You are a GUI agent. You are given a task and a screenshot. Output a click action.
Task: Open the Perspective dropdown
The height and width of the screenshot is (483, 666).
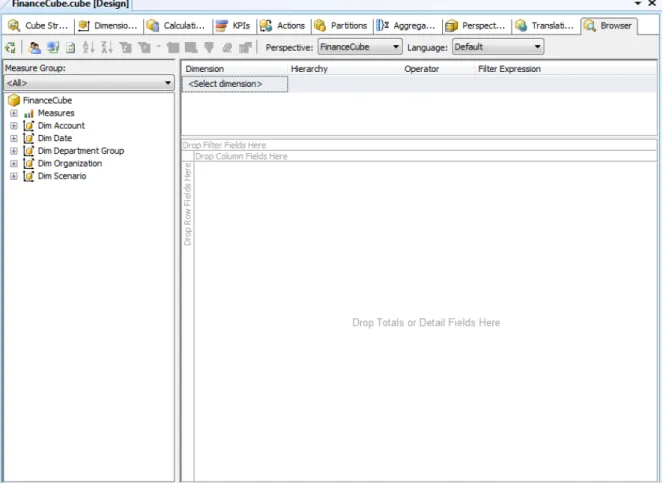click(360, 47)
